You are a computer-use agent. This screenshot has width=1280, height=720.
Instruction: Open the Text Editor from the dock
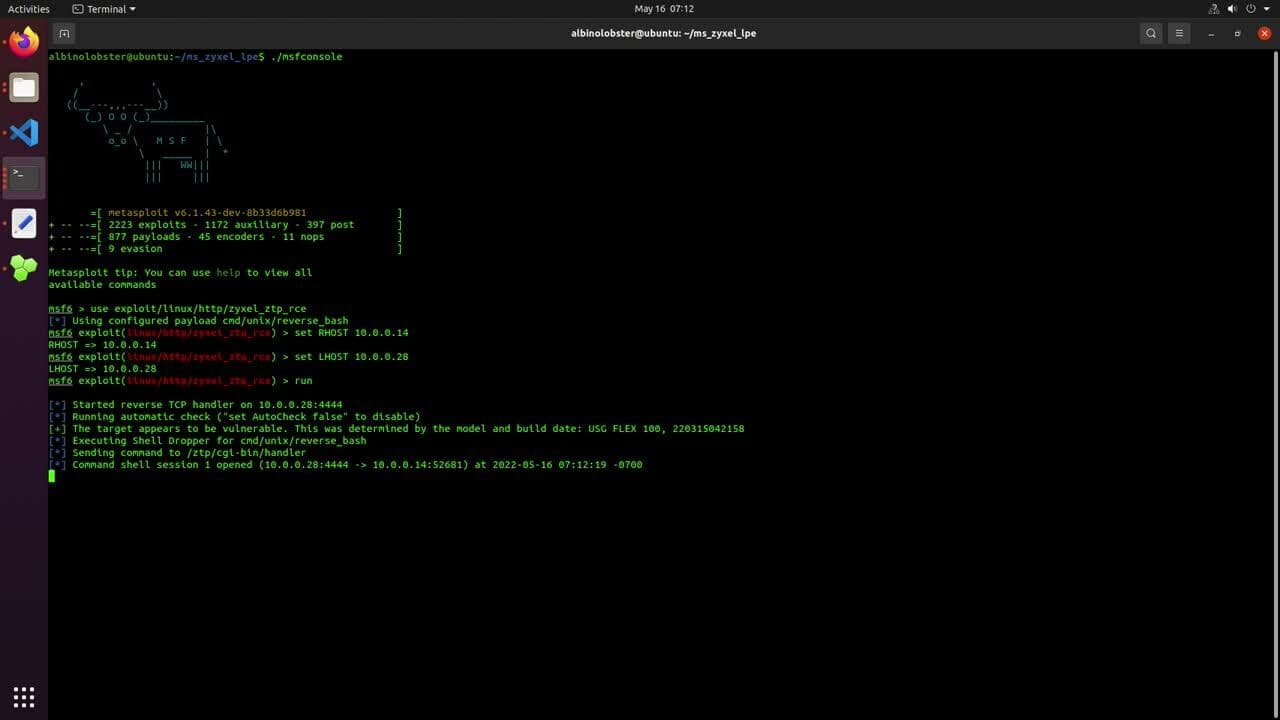[24, 223]
